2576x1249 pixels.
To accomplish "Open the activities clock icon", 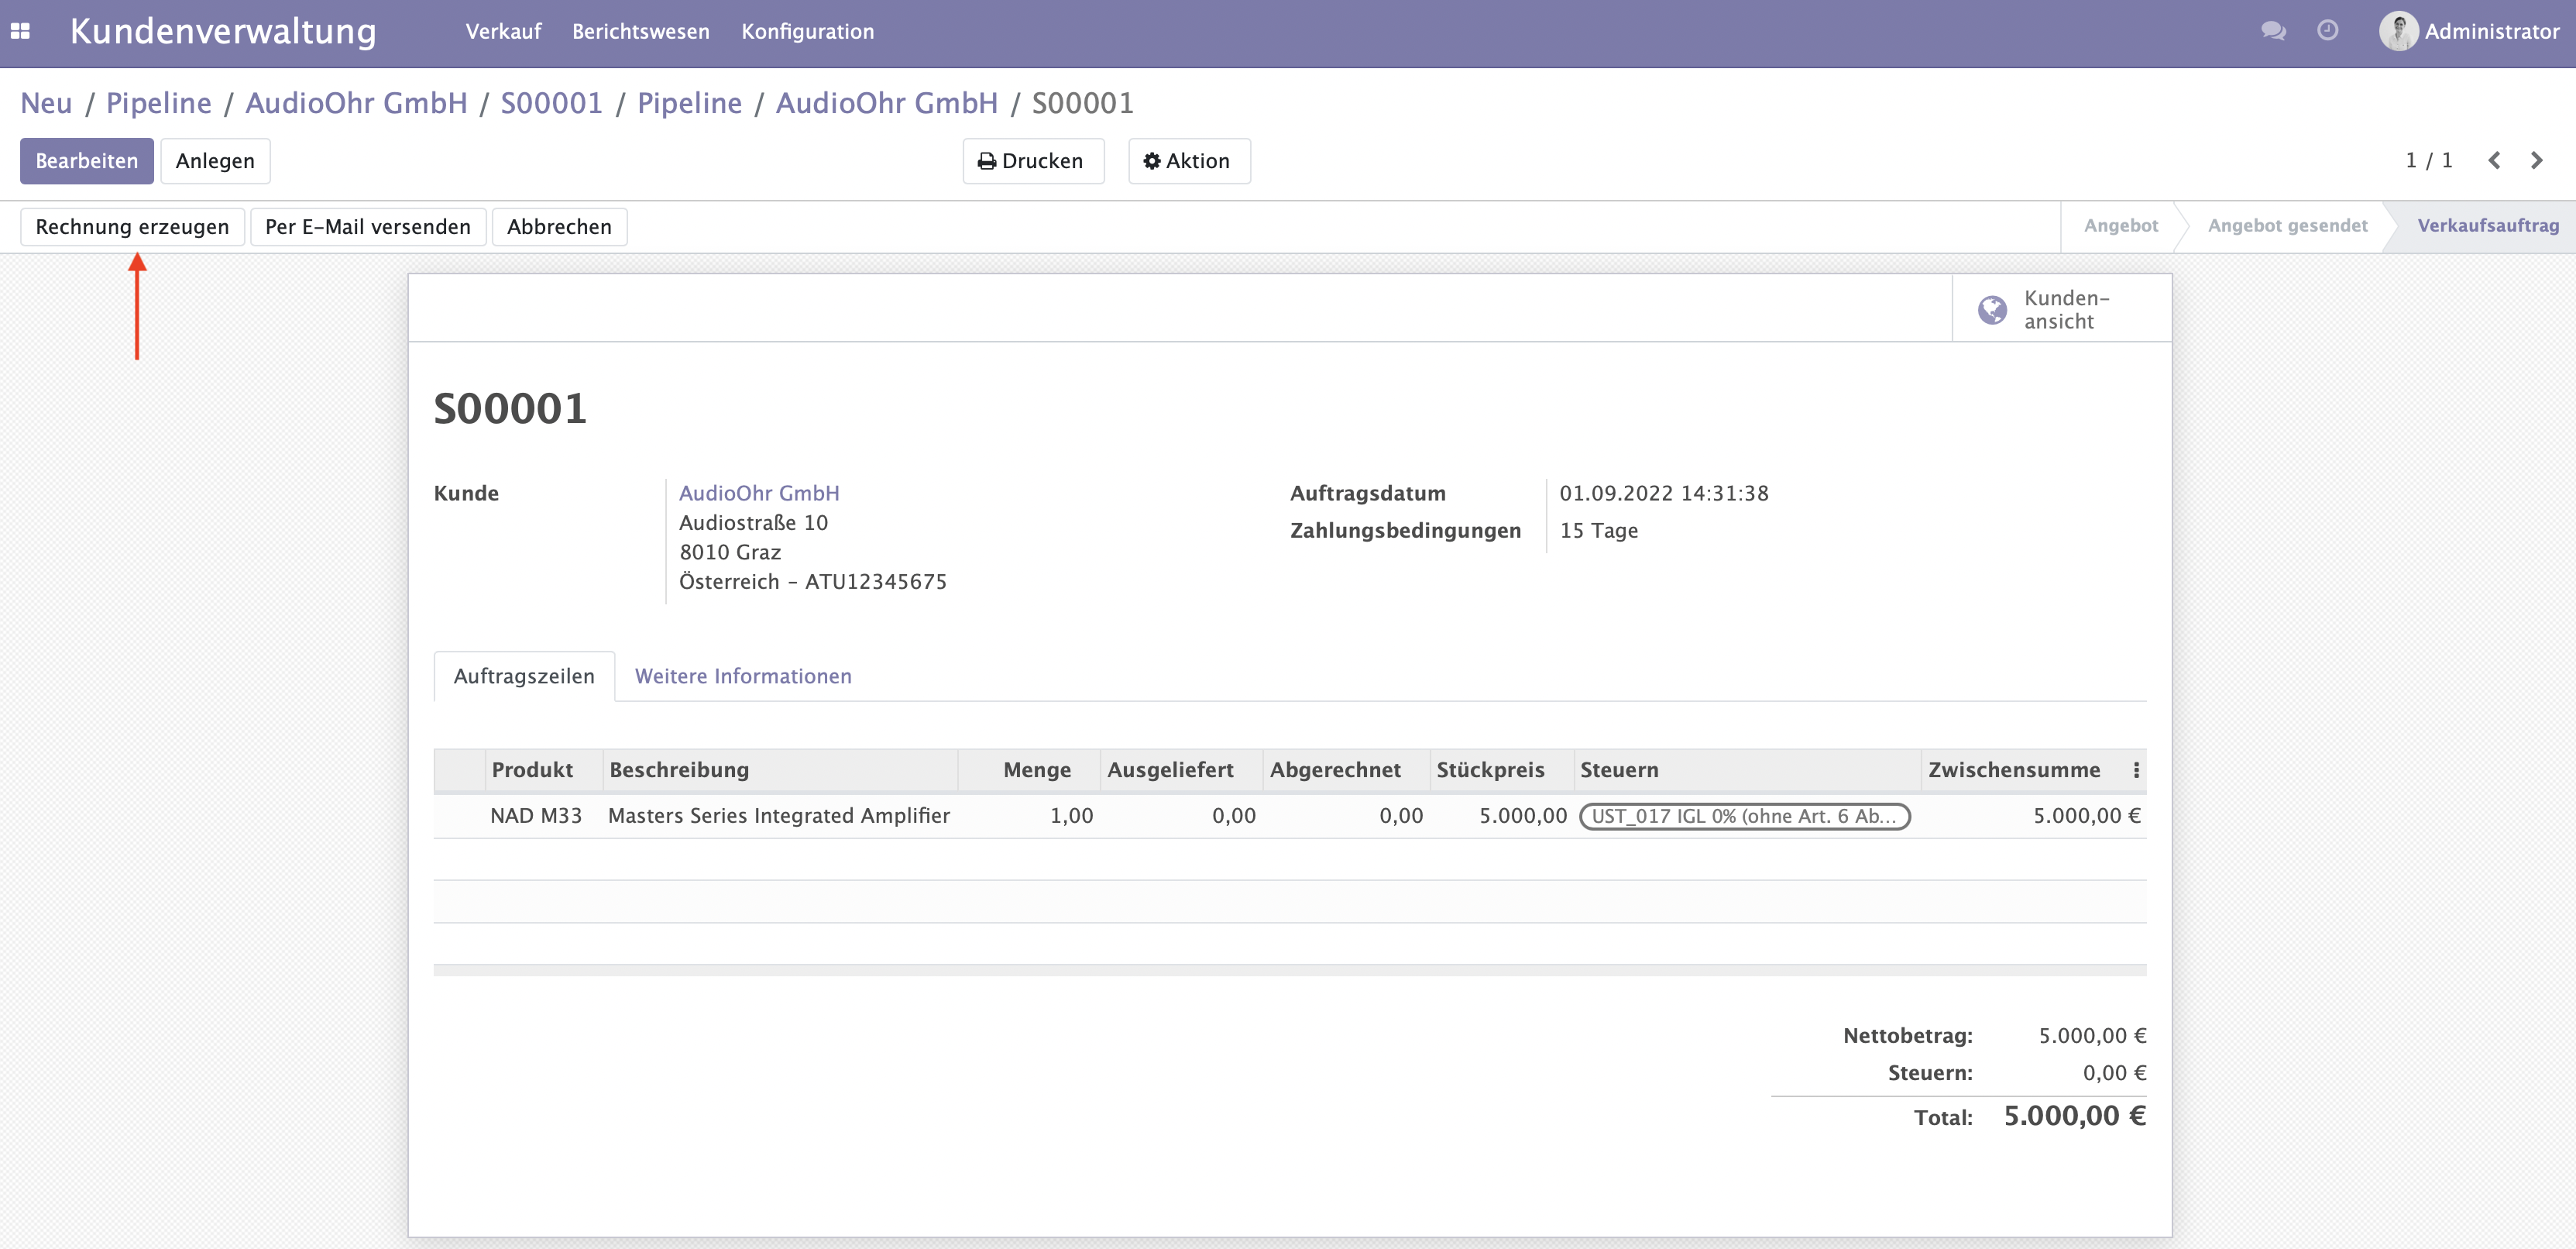I will pyautogui.click(x=2328, y=30).
